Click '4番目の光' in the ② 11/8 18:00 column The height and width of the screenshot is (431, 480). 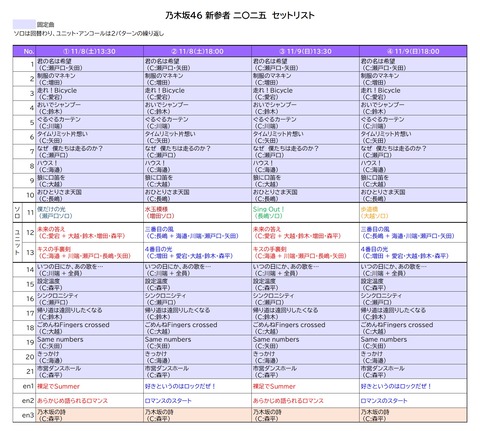tap(158, 249)
